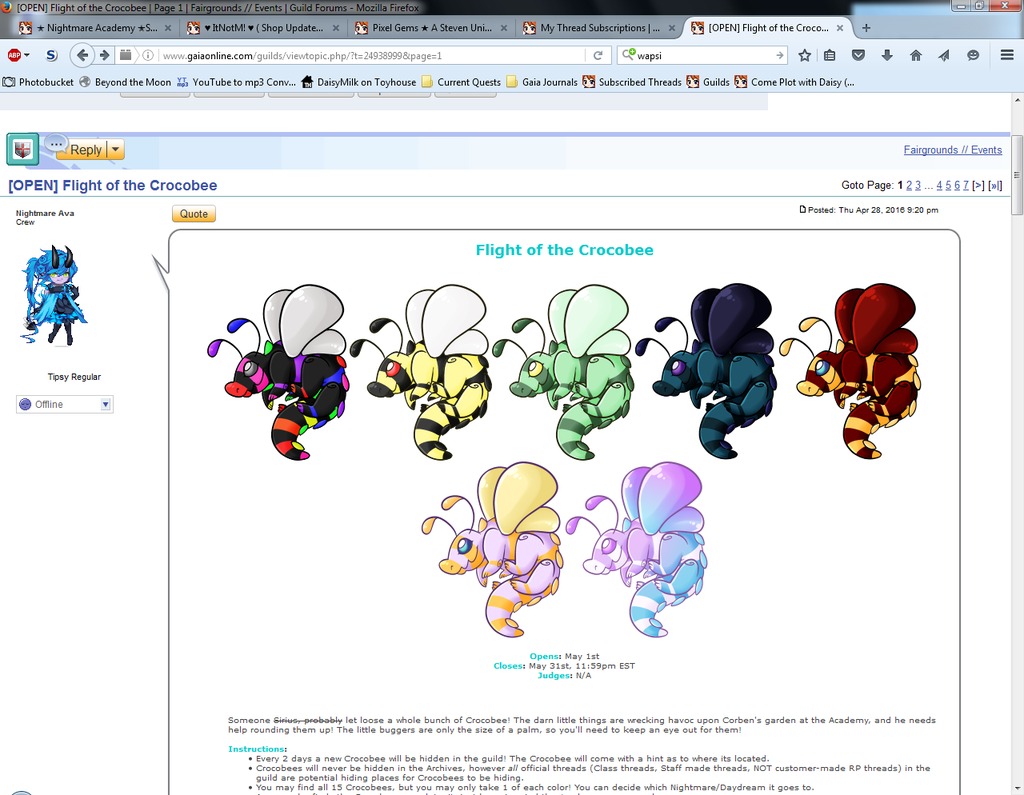1024x795 pixels.
Task: Go to page 2 of the thread
Action: [909, 186]
